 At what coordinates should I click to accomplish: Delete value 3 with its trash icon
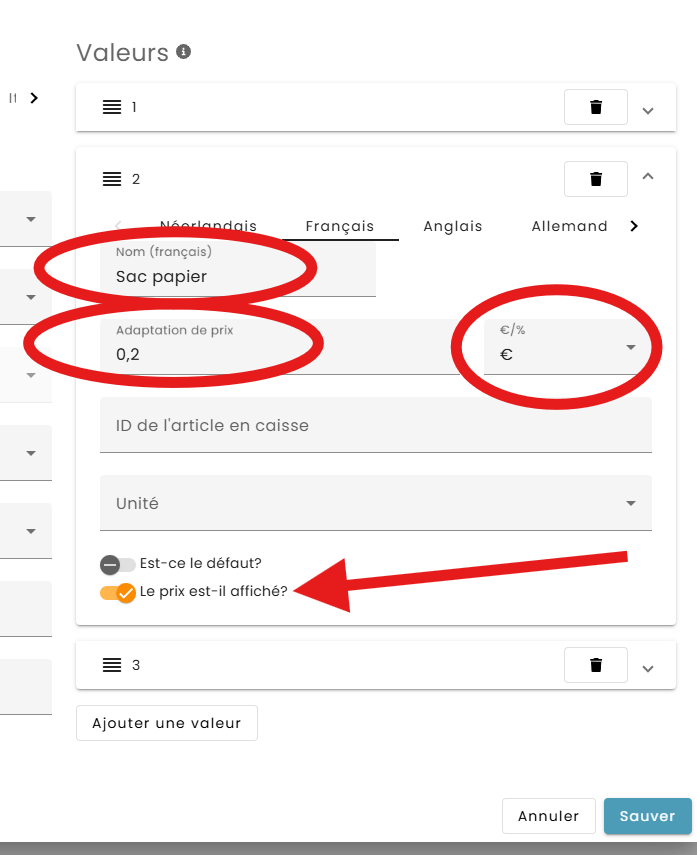tap(596, 665)
